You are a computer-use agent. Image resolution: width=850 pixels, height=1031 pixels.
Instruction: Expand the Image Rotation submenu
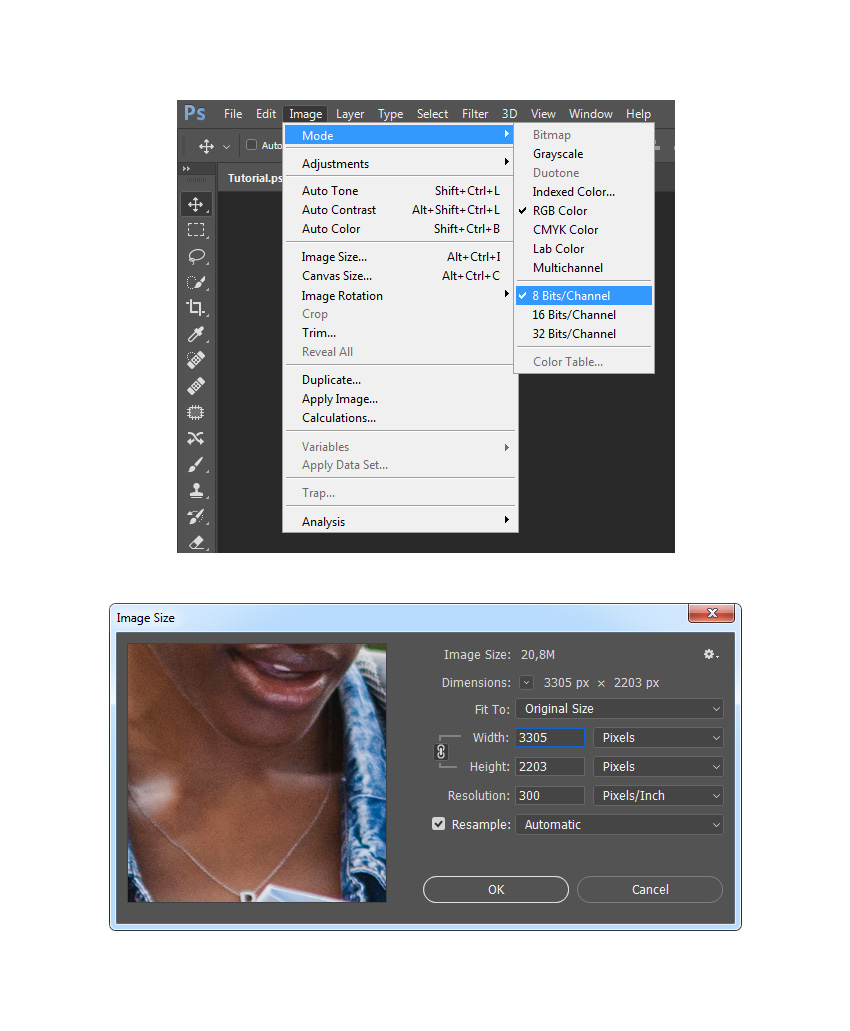point(400,296)
